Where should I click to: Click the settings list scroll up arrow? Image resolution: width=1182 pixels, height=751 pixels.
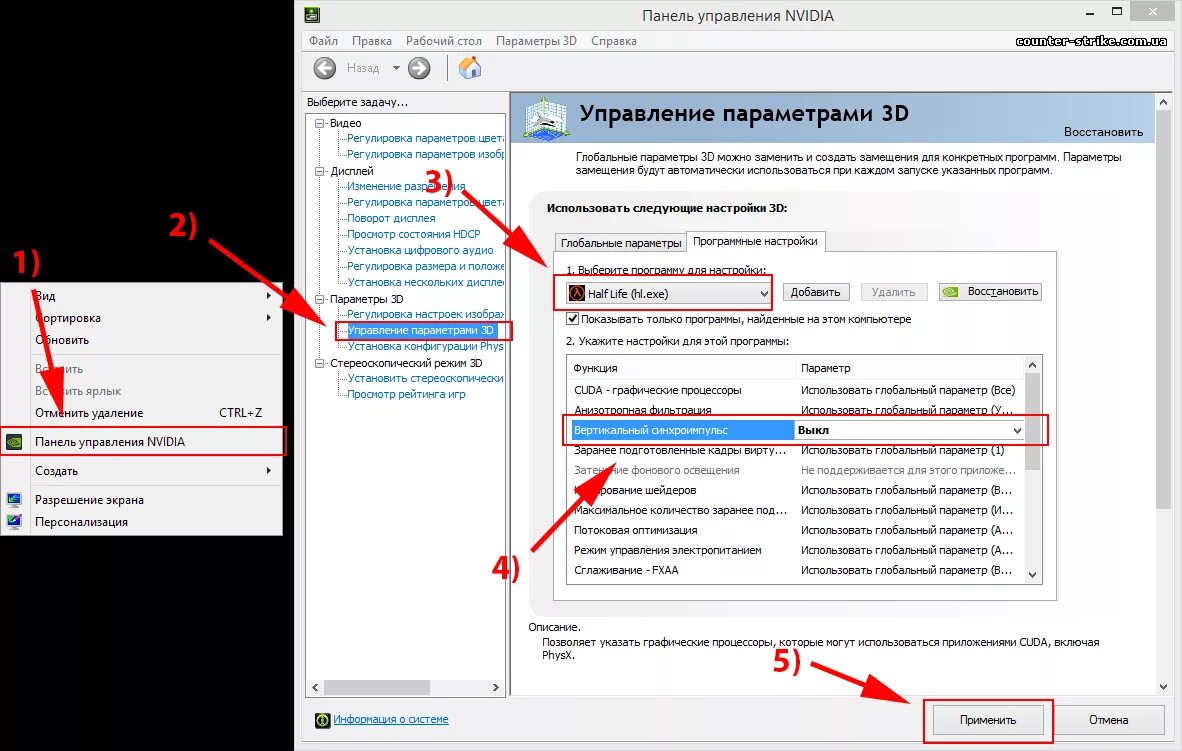(x=1033, y=365)
